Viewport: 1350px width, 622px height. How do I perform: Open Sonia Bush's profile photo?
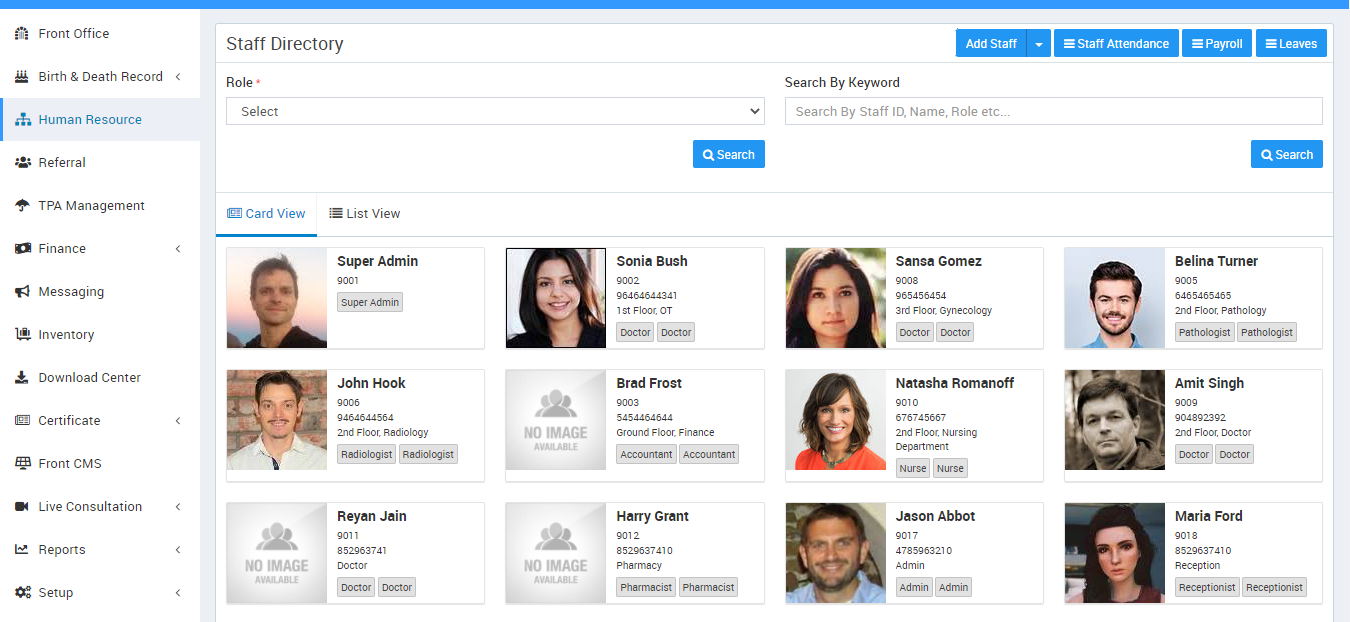pyautogui.click(x=556, y=298)
